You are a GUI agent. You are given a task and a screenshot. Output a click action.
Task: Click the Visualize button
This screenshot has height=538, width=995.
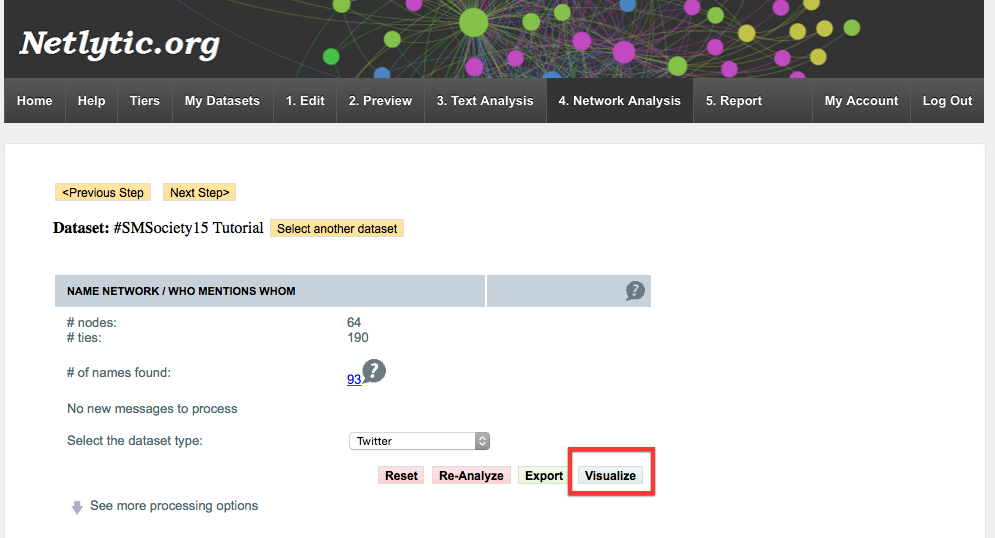point(610,475)
